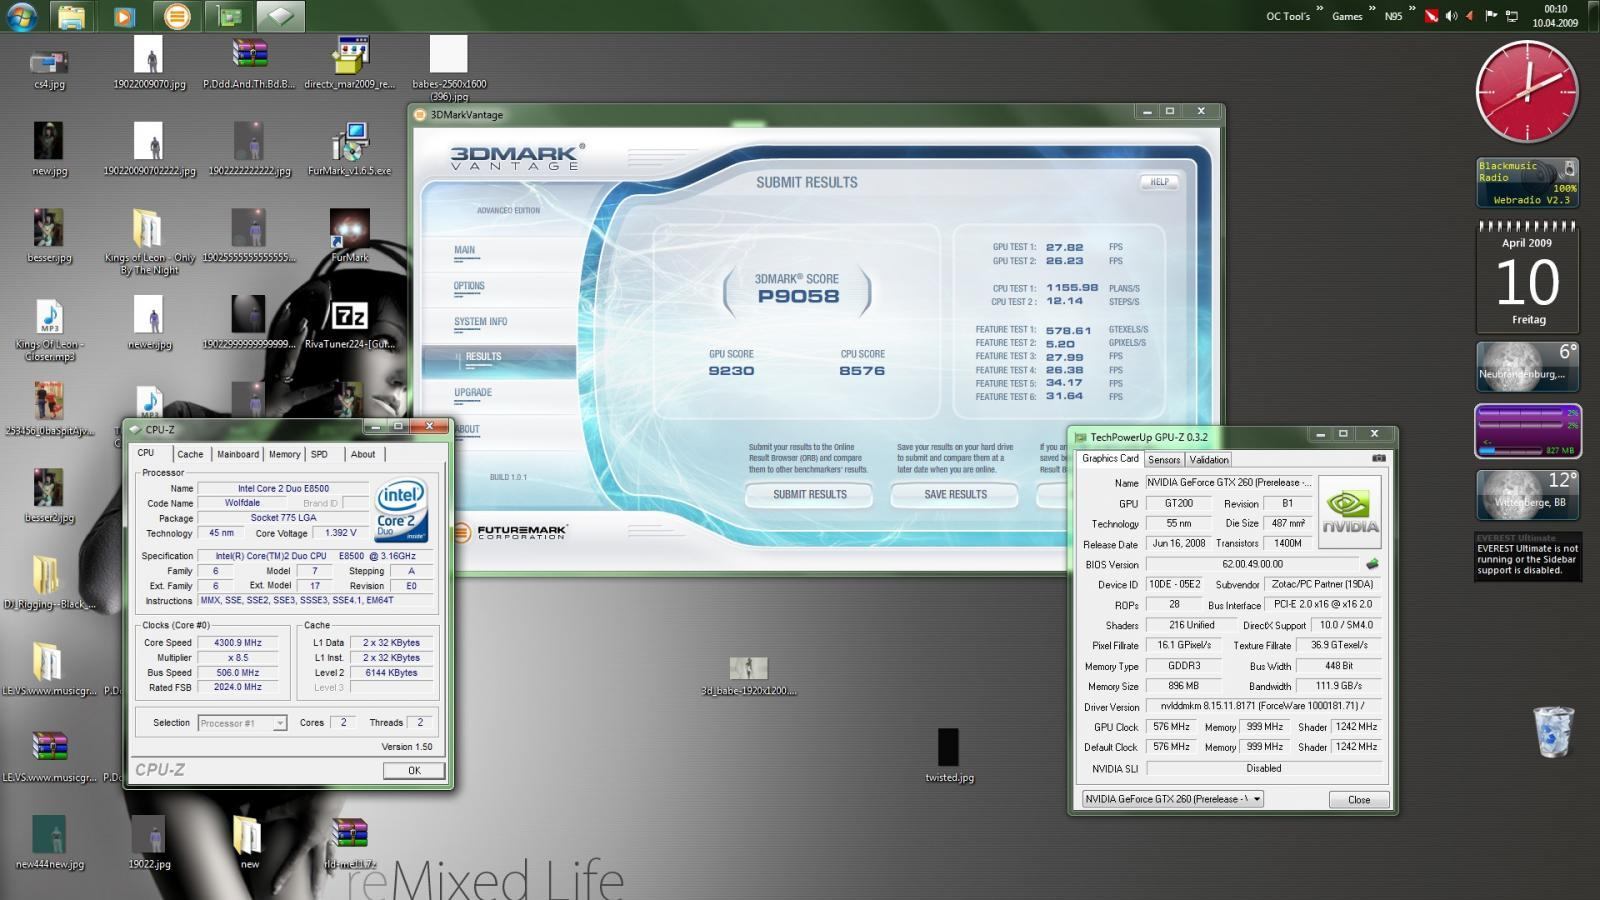Screen dimensions: 1600x900
Task: Click SUBMIT RESULTS button in 3DMark
Action: (809, 495)
